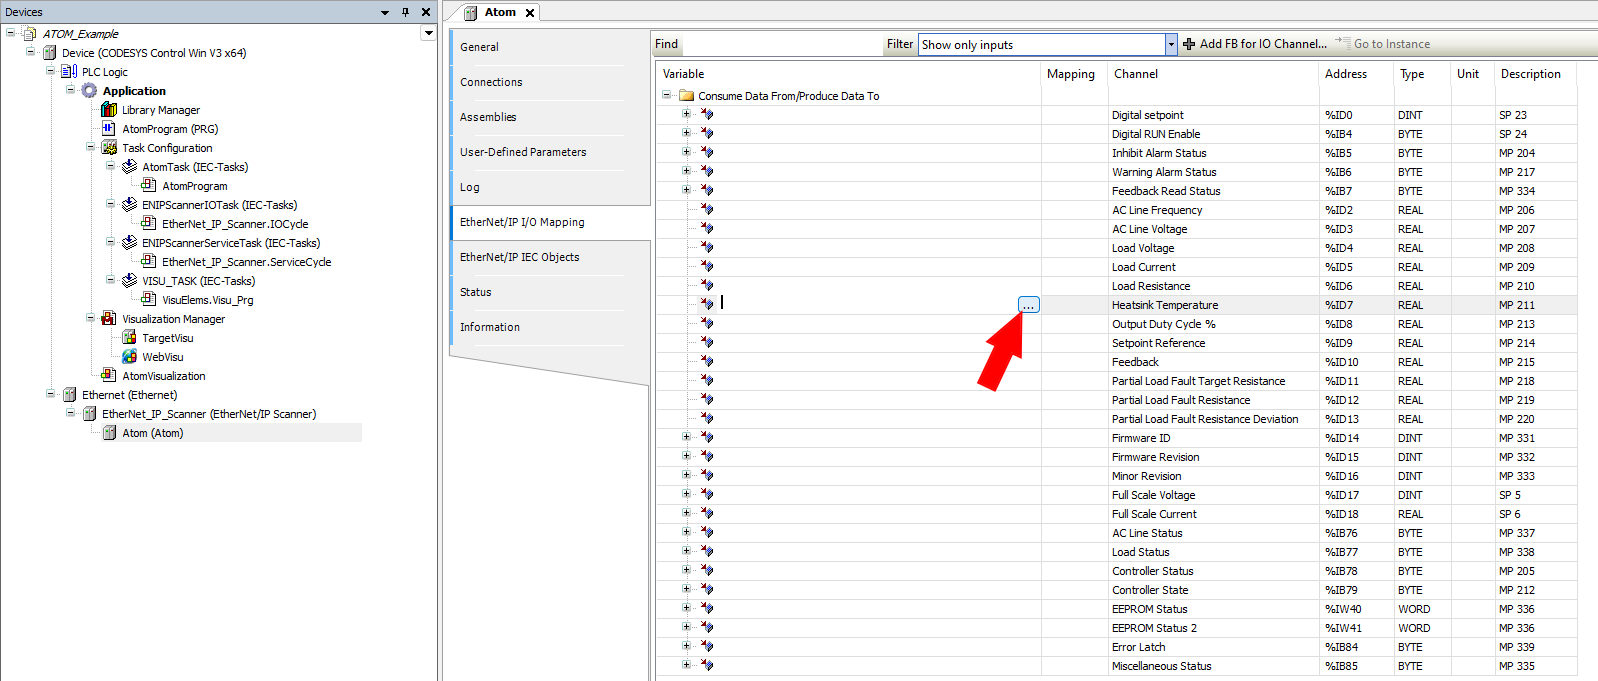Click into the Find text field
The height and width of the screenshot is (681, 1598).
(x=780, y=44)
